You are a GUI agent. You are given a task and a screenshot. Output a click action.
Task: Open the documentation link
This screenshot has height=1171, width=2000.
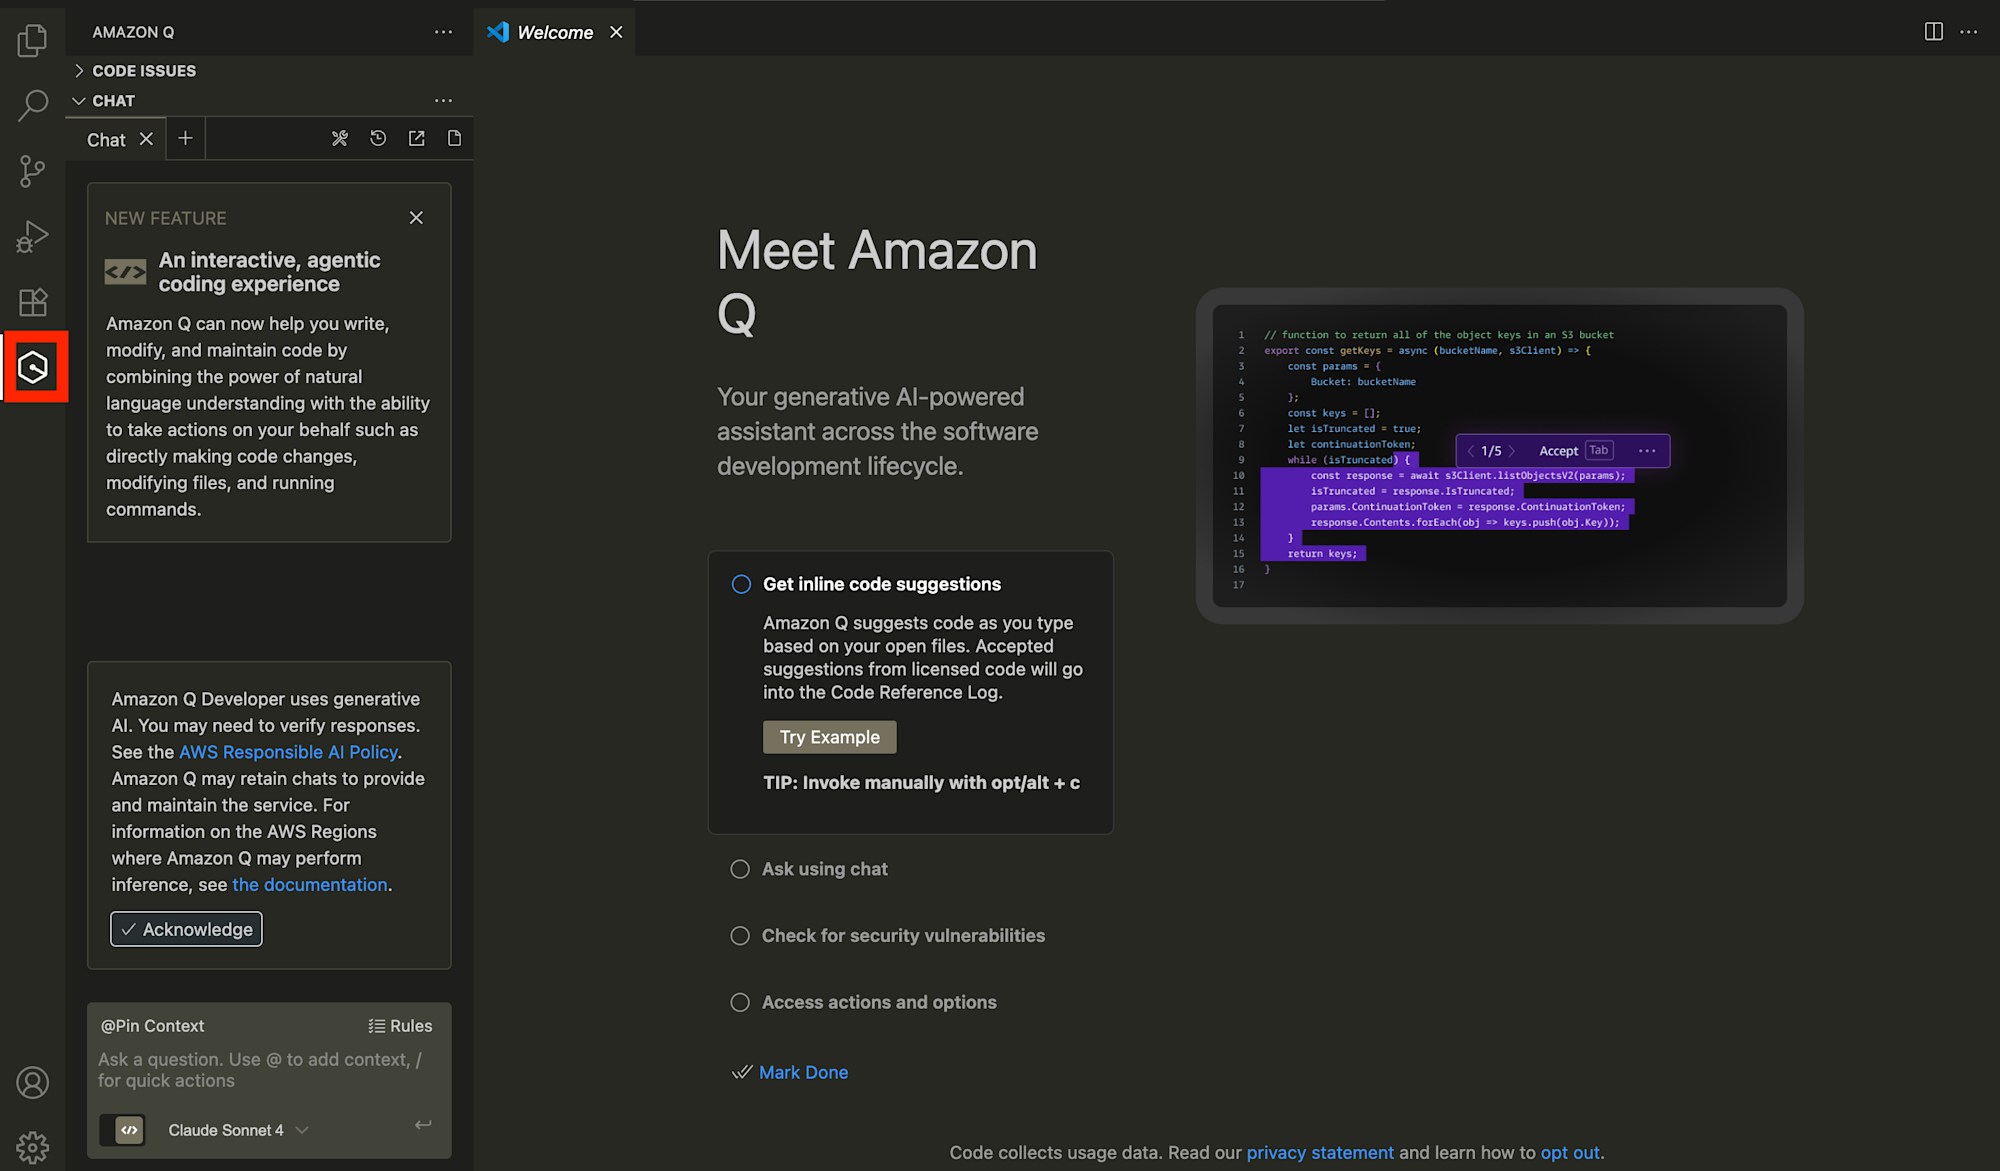tap(309, 885)
